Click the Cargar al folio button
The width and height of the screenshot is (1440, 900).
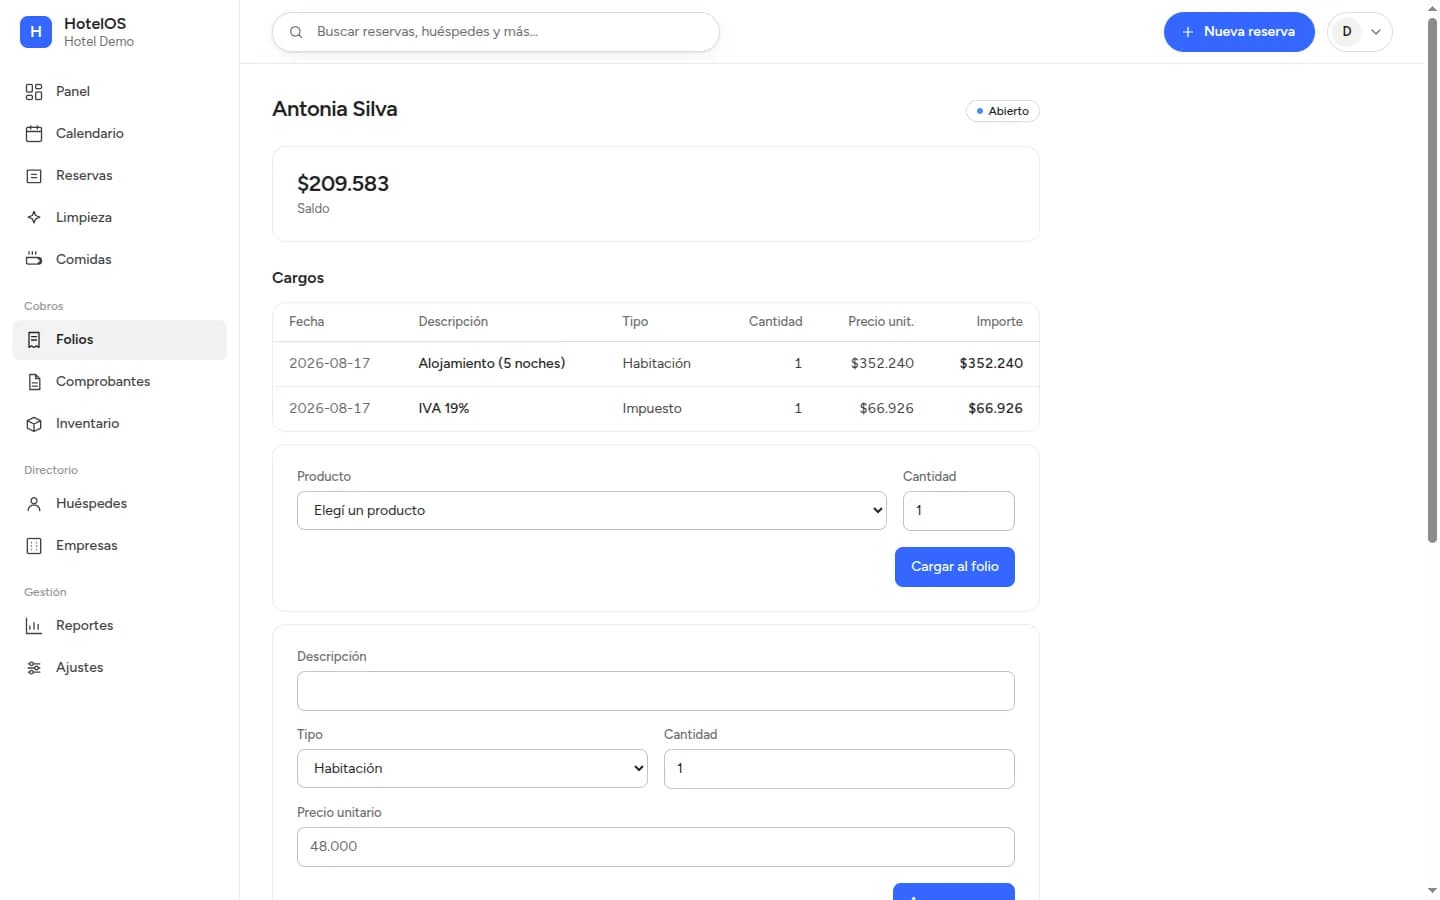pyautogui.click(x=955, y=567)
